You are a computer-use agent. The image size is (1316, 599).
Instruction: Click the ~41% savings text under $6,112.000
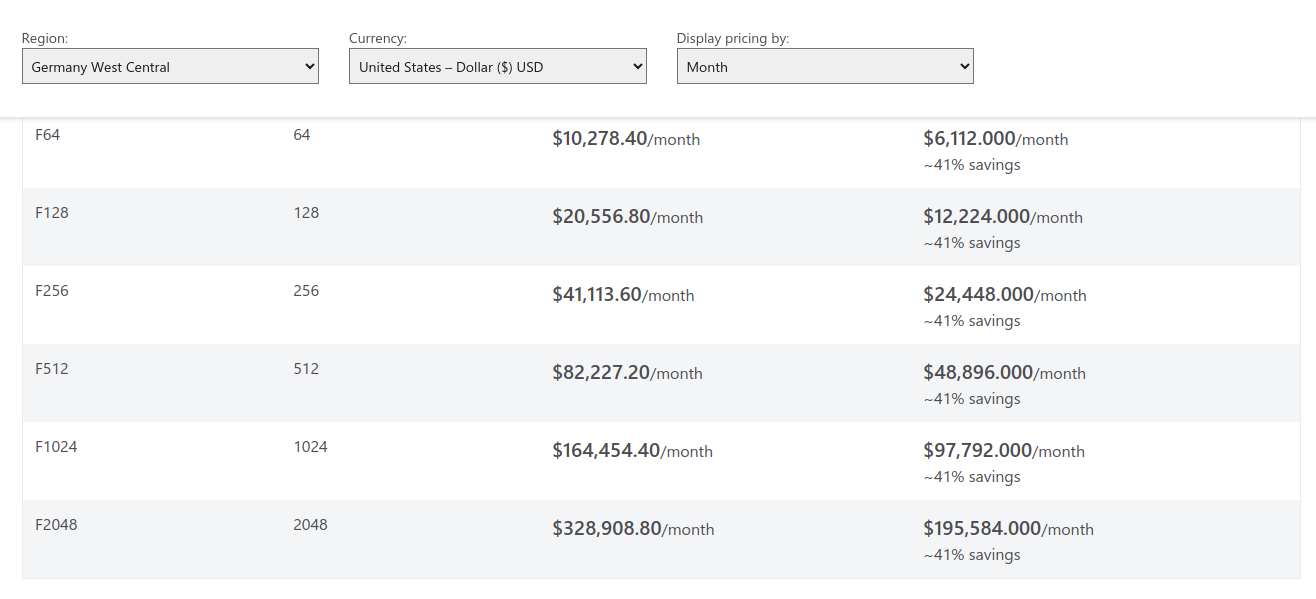coord(971,165)
